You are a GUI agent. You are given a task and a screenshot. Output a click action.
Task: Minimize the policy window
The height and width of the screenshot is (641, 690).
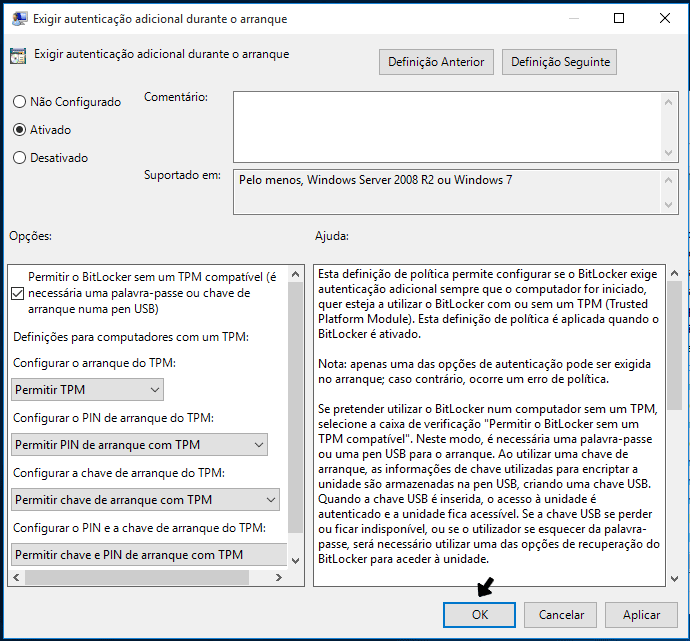573,18
